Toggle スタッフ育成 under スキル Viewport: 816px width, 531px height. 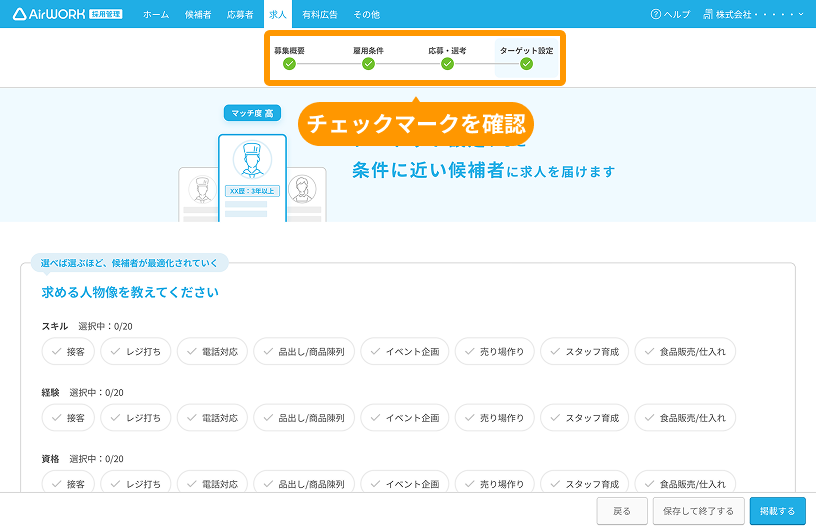click(584, 351)
